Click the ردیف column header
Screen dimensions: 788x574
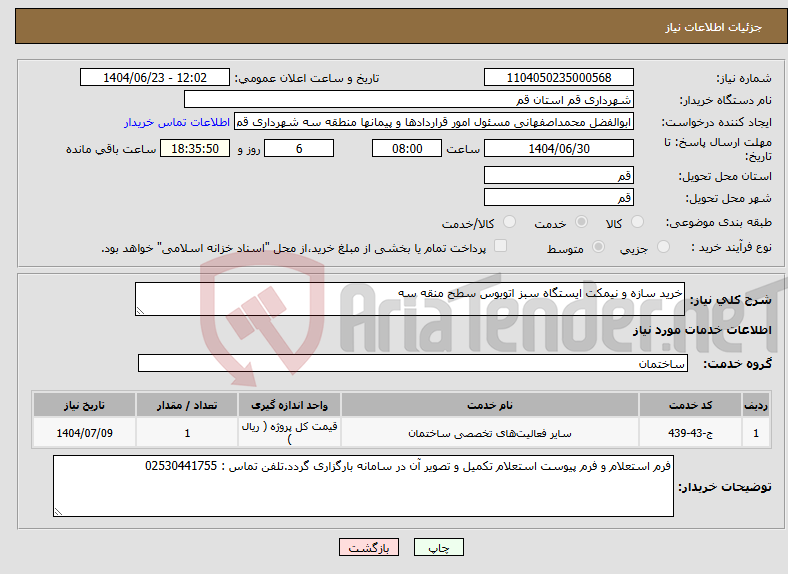tap(756, 405)
